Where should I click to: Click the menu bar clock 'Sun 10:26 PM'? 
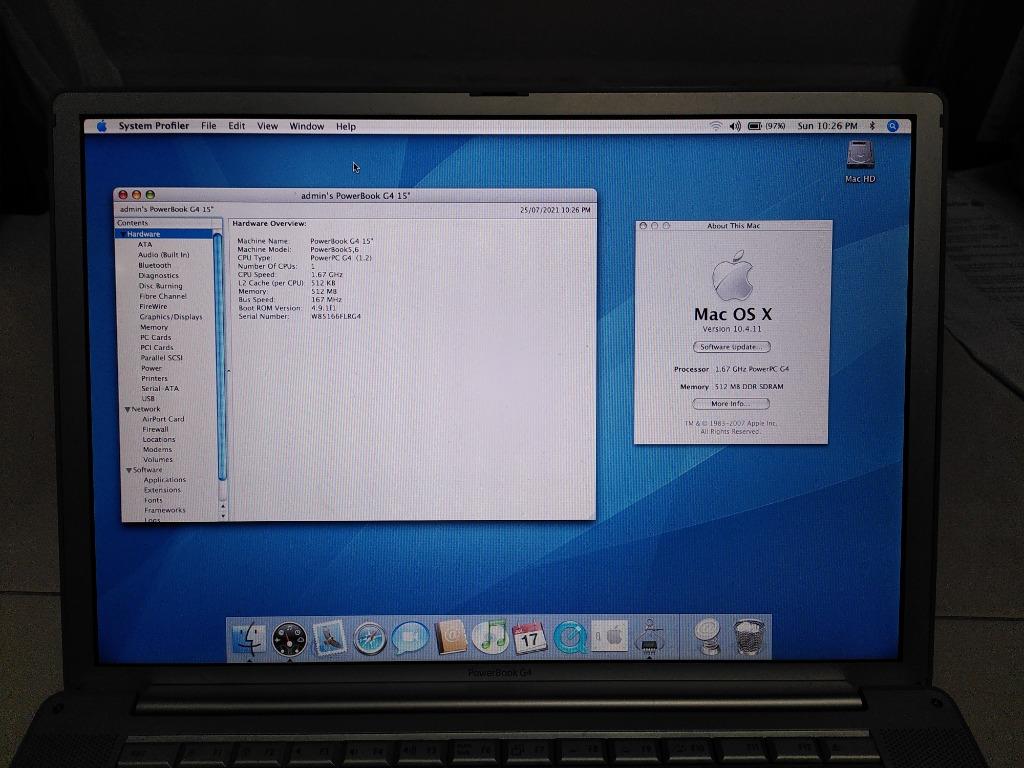coord(827,126)
